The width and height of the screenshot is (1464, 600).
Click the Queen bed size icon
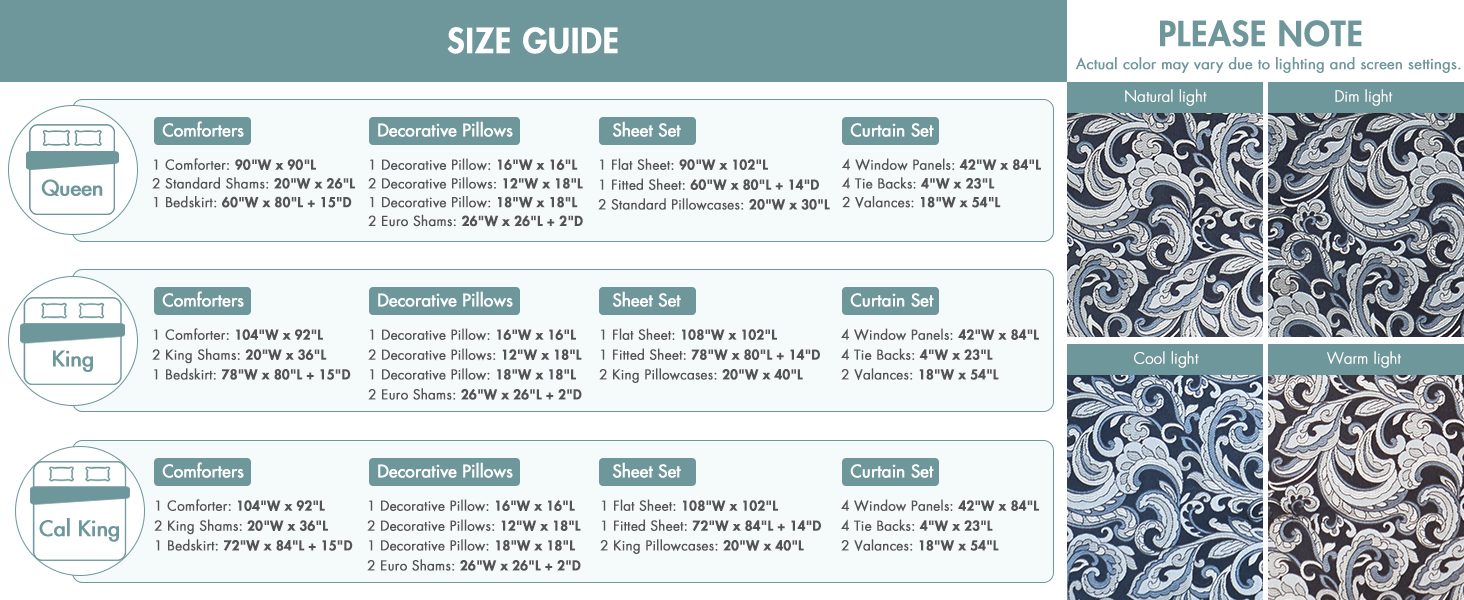[72, 170]
